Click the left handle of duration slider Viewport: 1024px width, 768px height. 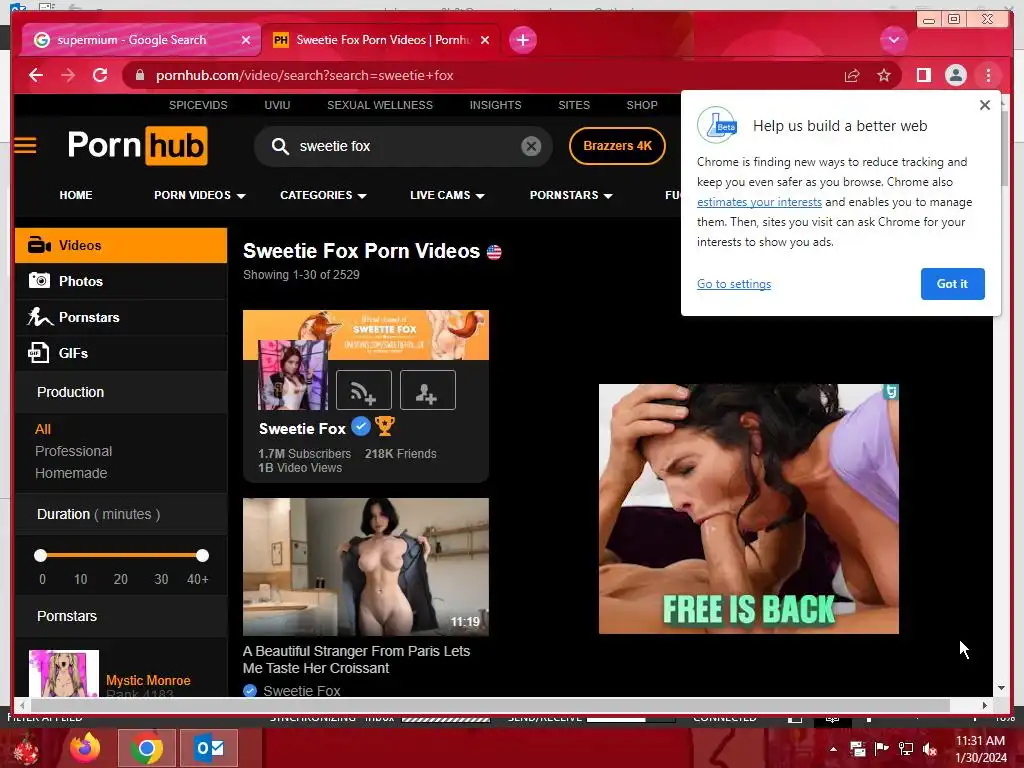pyautogui.click(x=40, y=556)
